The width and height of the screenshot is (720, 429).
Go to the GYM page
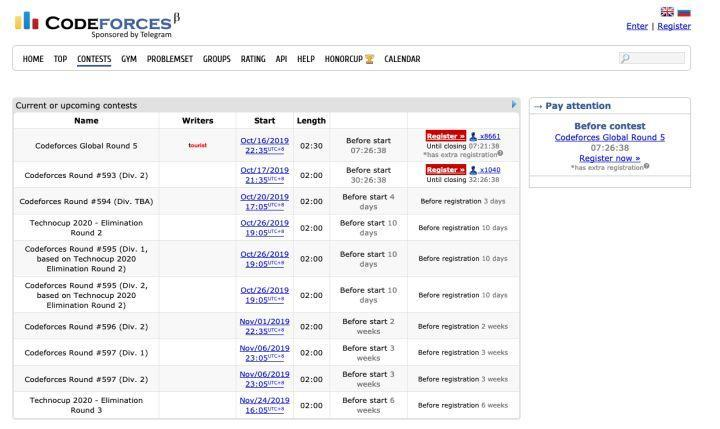(x=129, y=59)
